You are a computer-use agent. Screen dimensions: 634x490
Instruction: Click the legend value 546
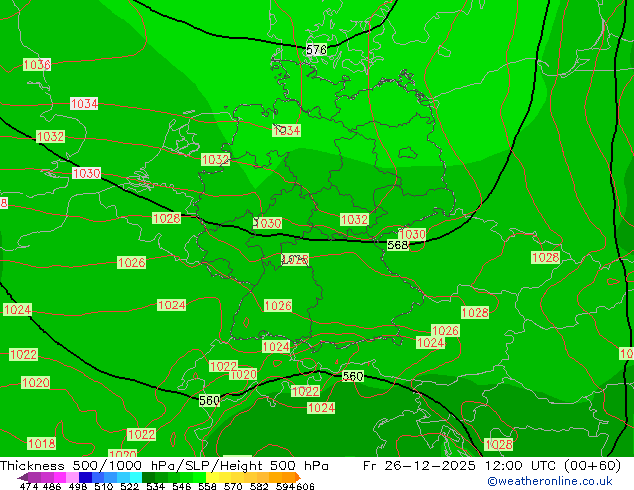tap(182, 486)
